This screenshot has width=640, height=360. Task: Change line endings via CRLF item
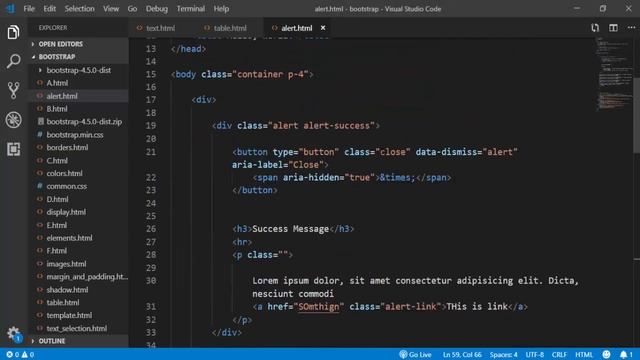point(559,354)
